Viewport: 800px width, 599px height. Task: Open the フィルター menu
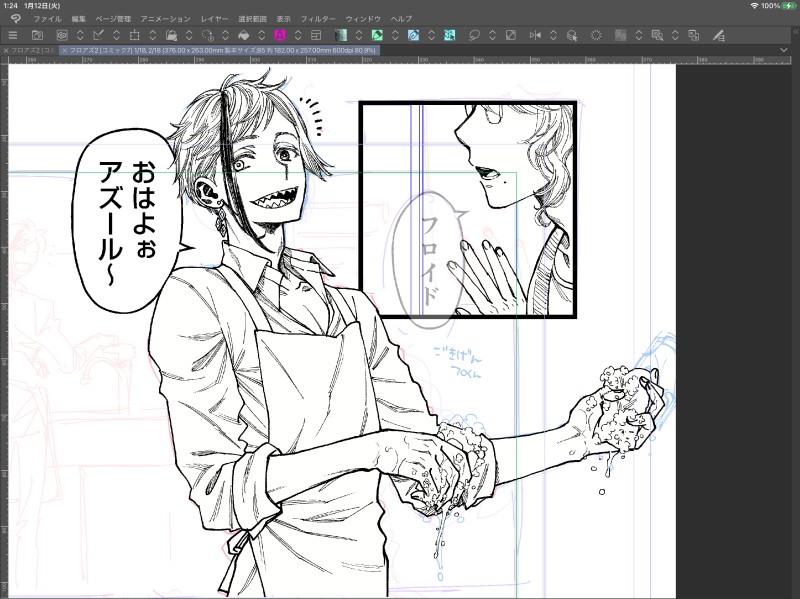pyautogui.click(x=318, y=19)
